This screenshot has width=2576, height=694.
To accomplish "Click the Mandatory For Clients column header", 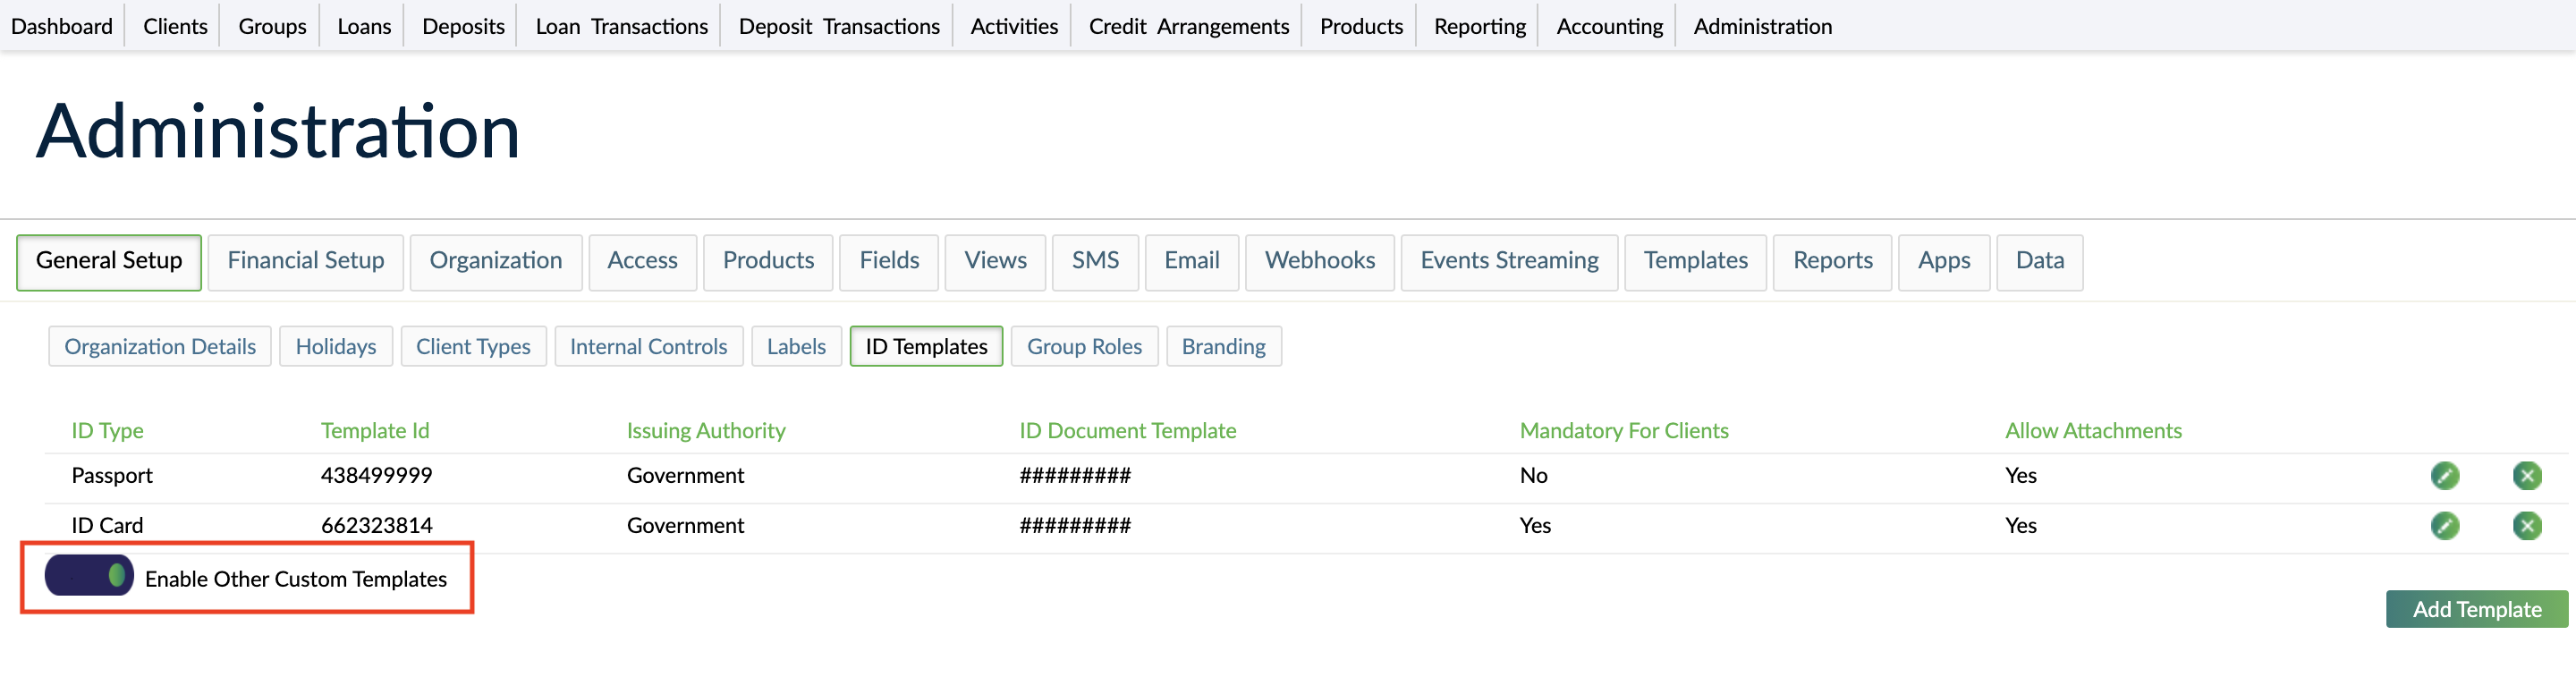I will point(1624,430).
